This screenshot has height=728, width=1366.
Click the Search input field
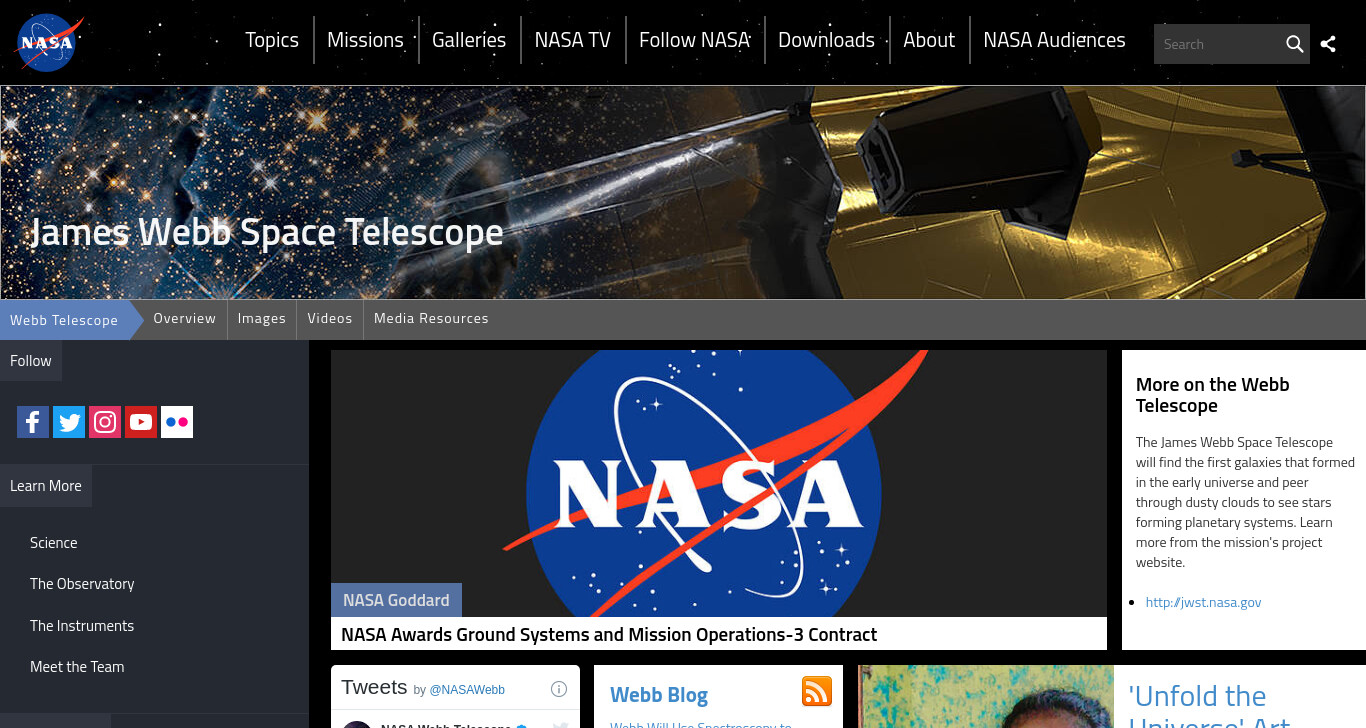click(x=1218, y=44)
